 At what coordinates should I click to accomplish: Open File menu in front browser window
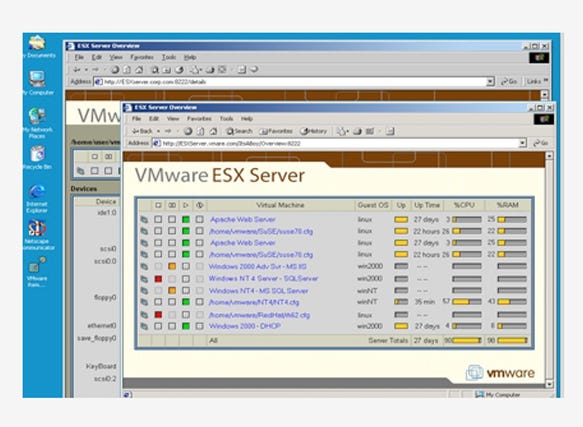pyautogui.click(x=136, y=119)
